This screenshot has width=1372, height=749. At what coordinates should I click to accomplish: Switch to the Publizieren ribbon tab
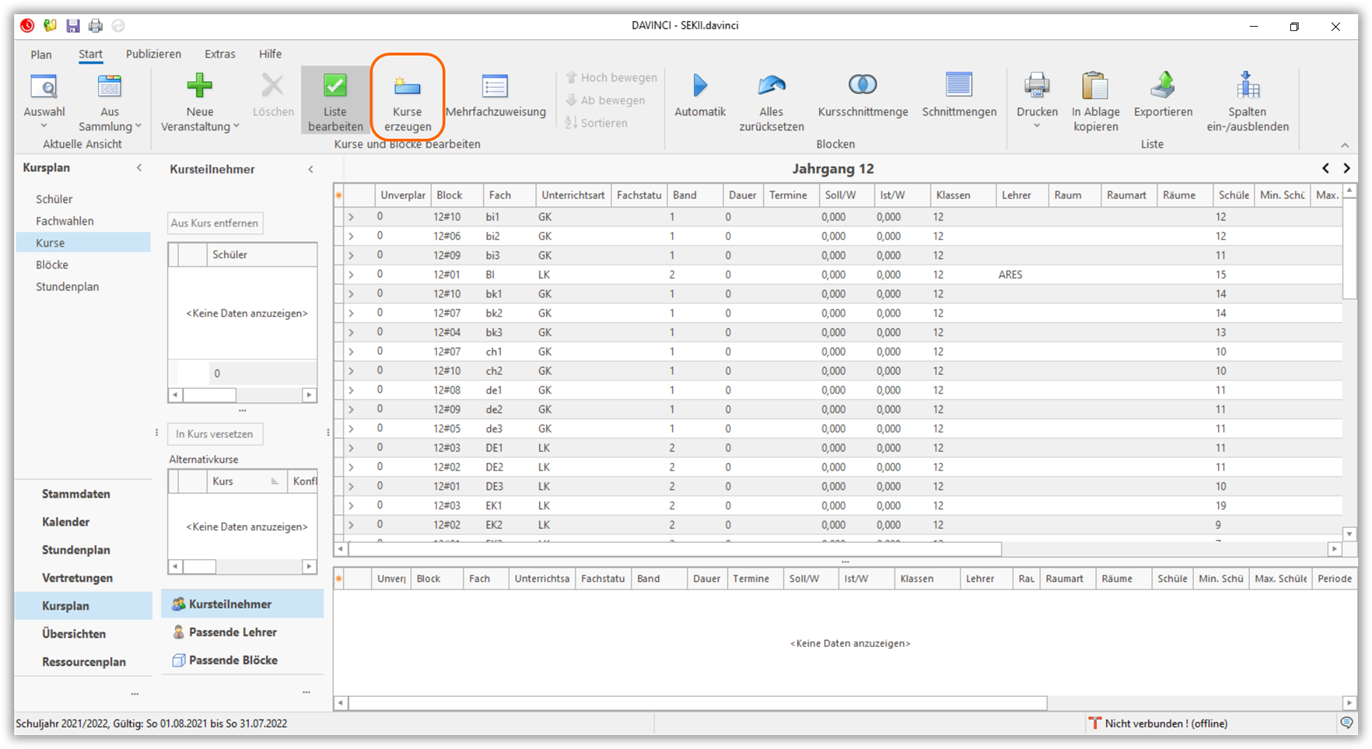[x=153, y=54]
